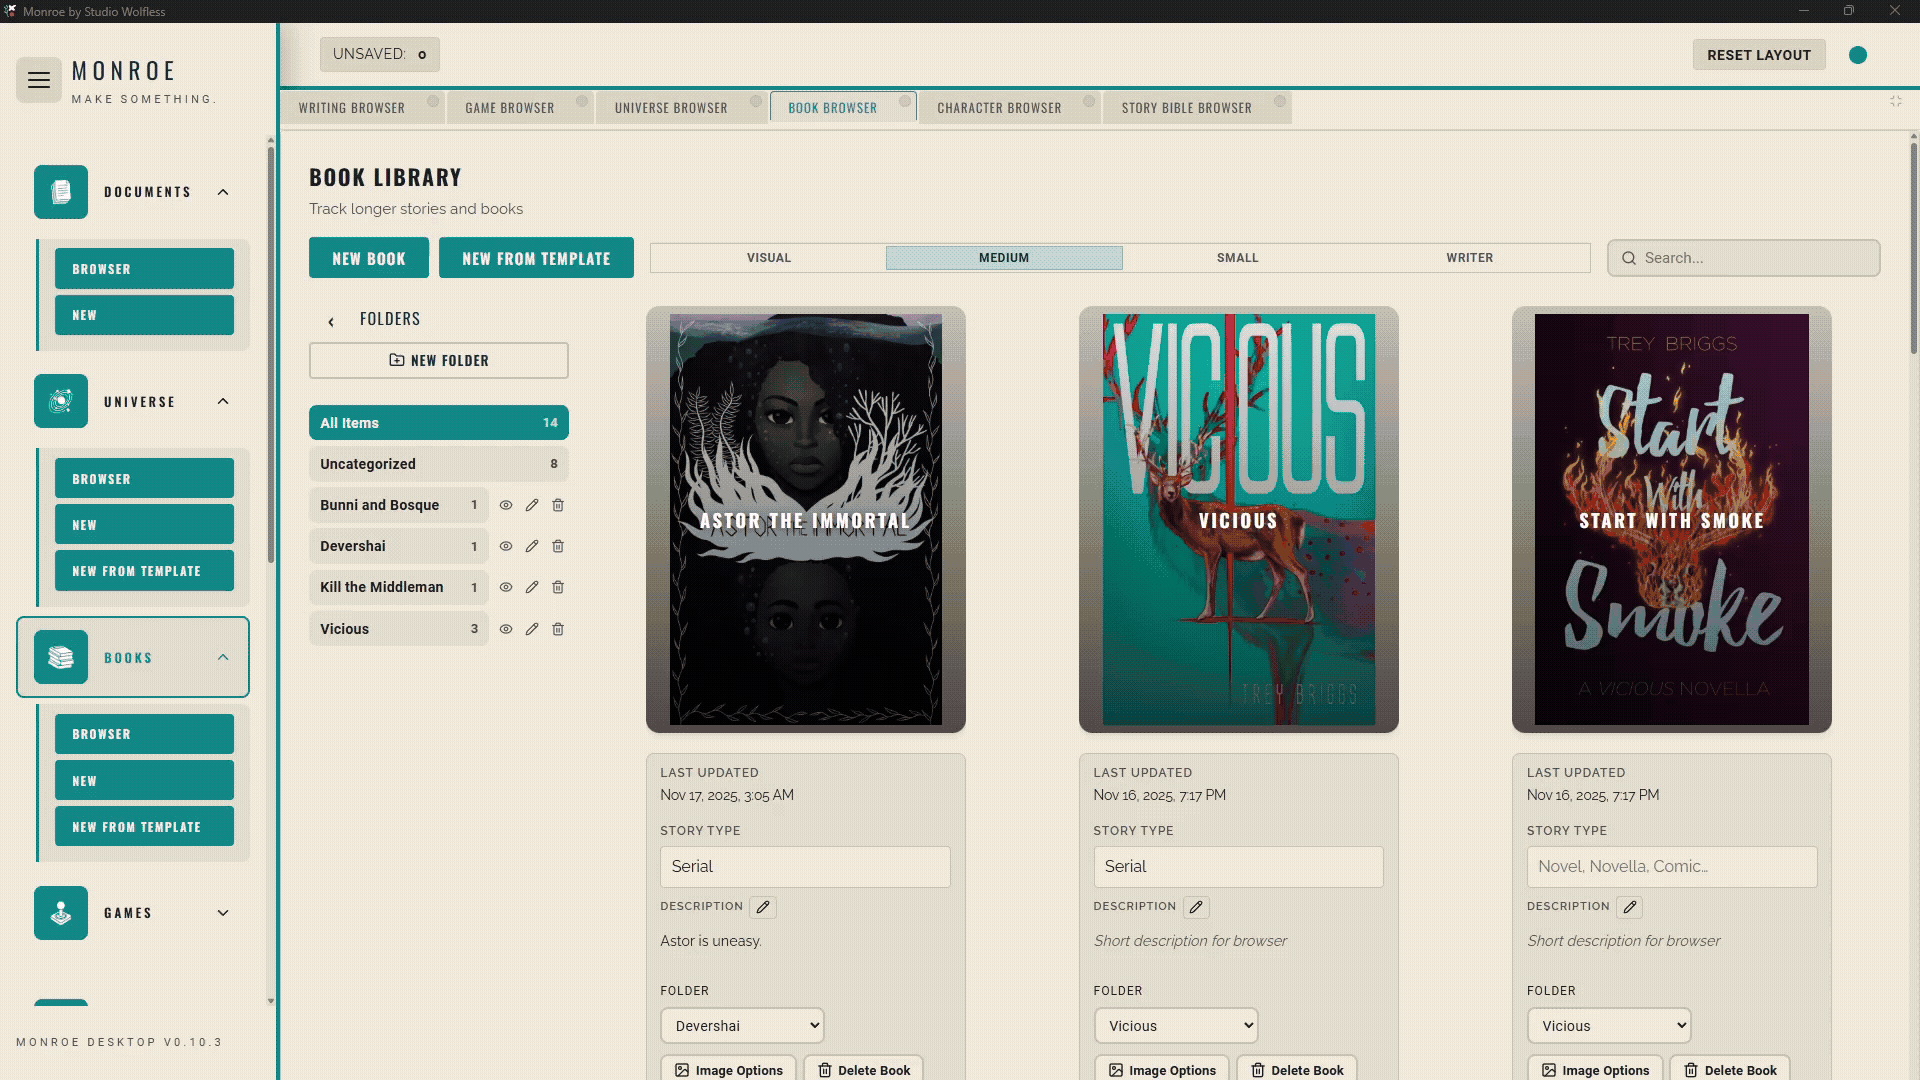Open the folder dropdown showing Devershai
The image size is (1920, 1080).
(x=742, y=1025)
